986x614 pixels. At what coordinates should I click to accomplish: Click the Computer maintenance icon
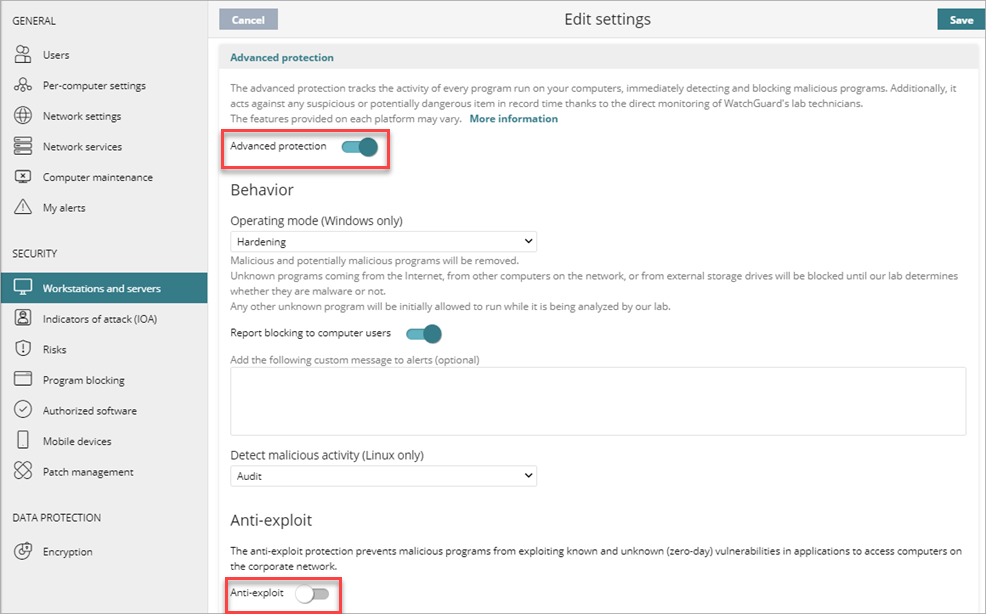(x=23, y=177)
